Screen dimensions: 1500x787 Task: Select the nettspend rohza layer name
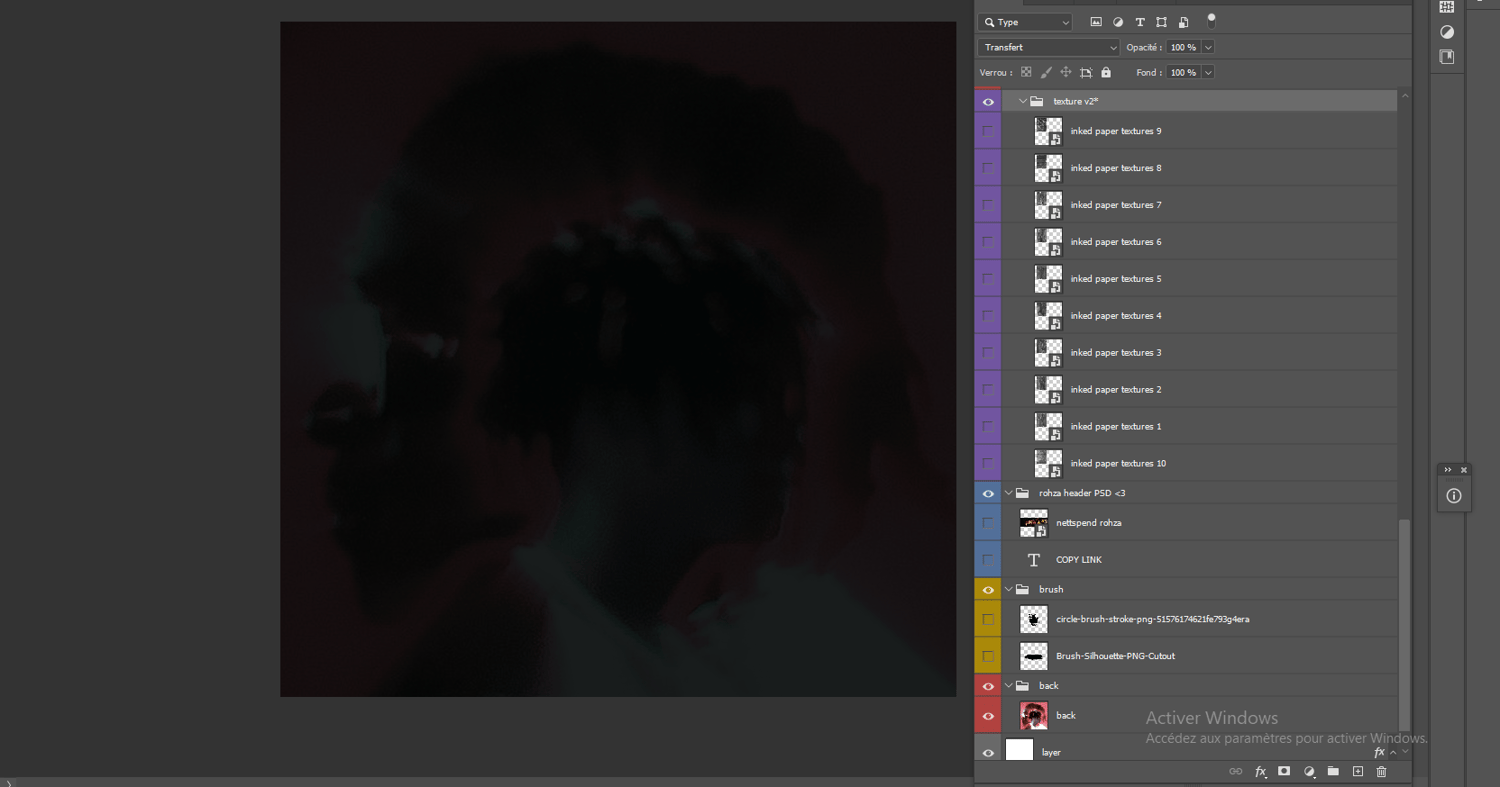[1089, 523]
